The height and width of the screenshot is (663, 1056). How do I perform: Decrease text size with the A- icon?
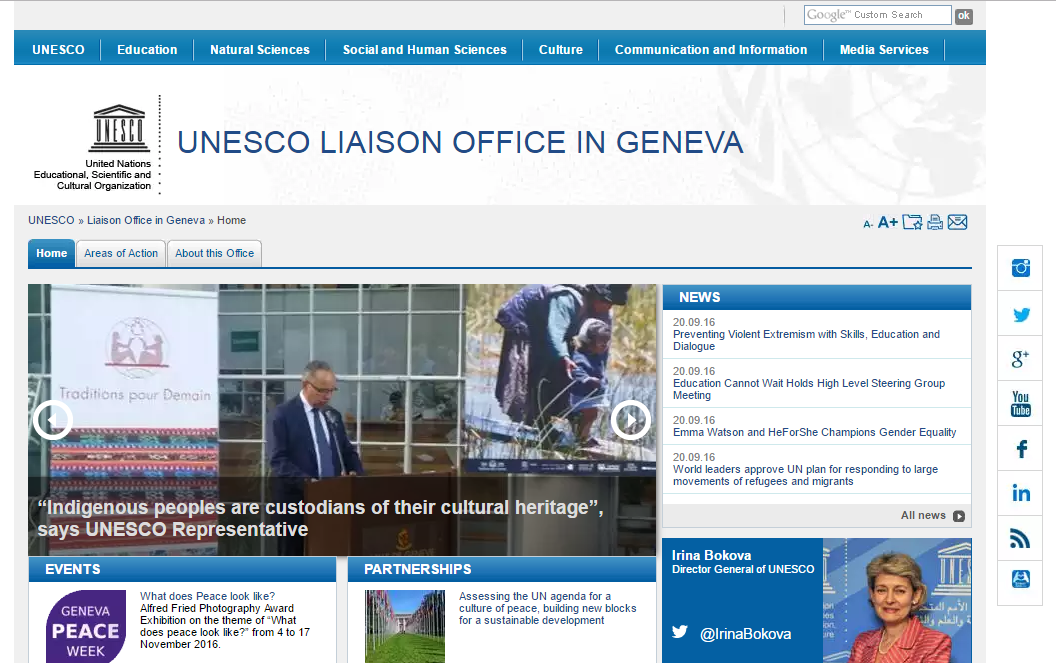pos(868,224)
